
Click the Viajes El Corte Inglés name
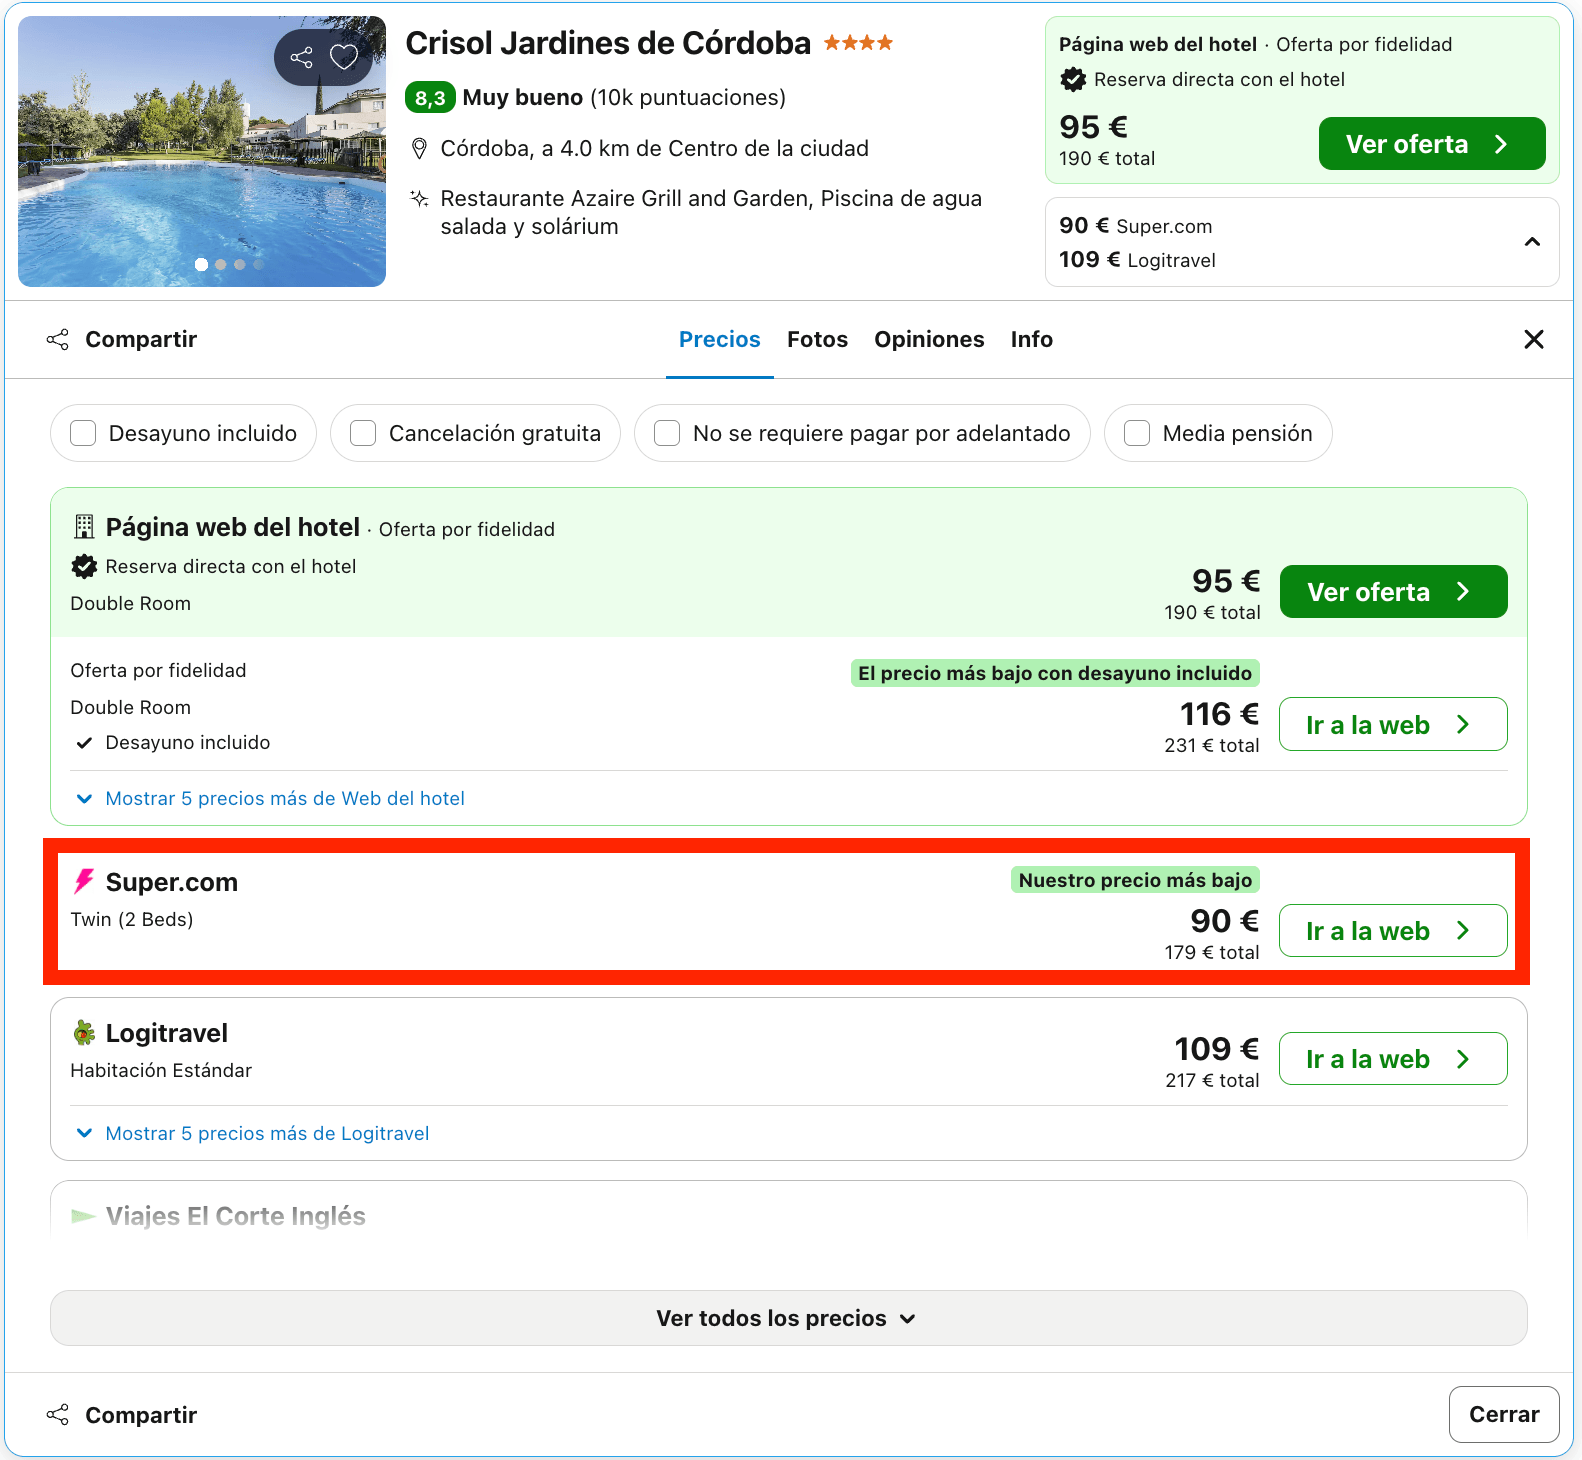tap(236, 1216)
